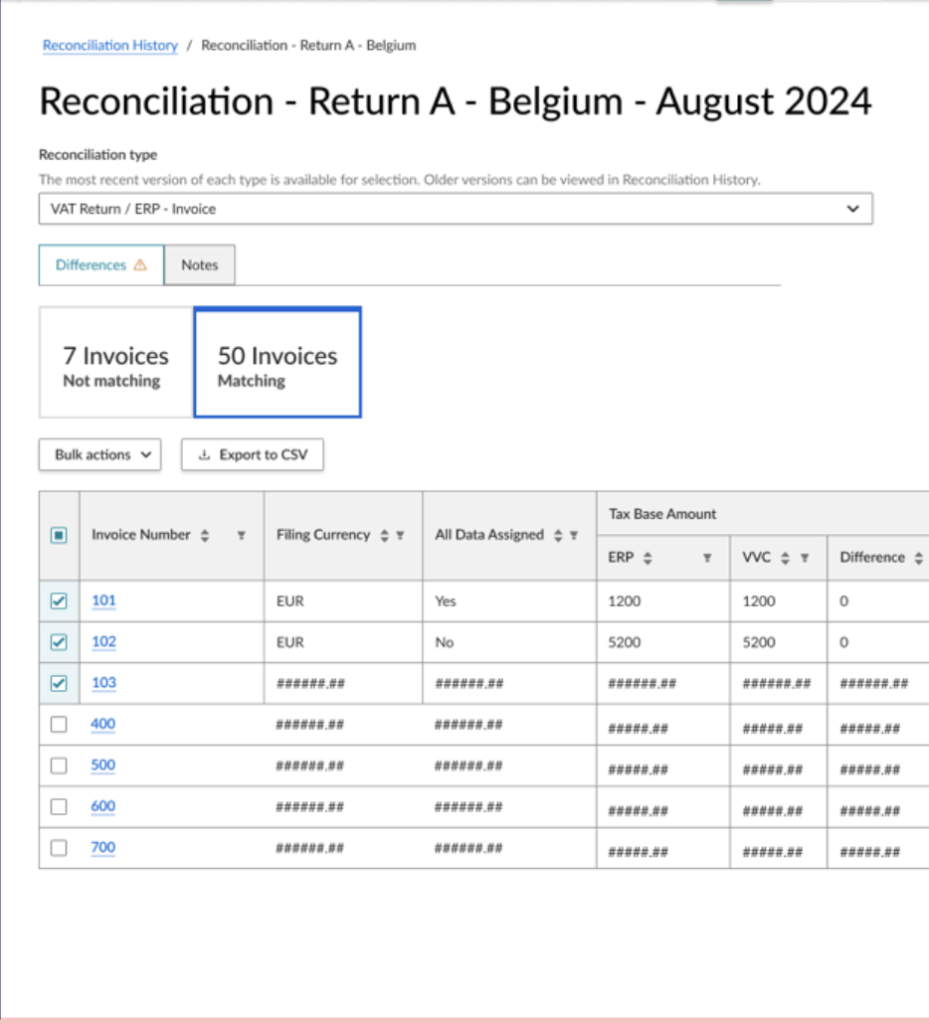Open invoice 600 link

[103, 807]
